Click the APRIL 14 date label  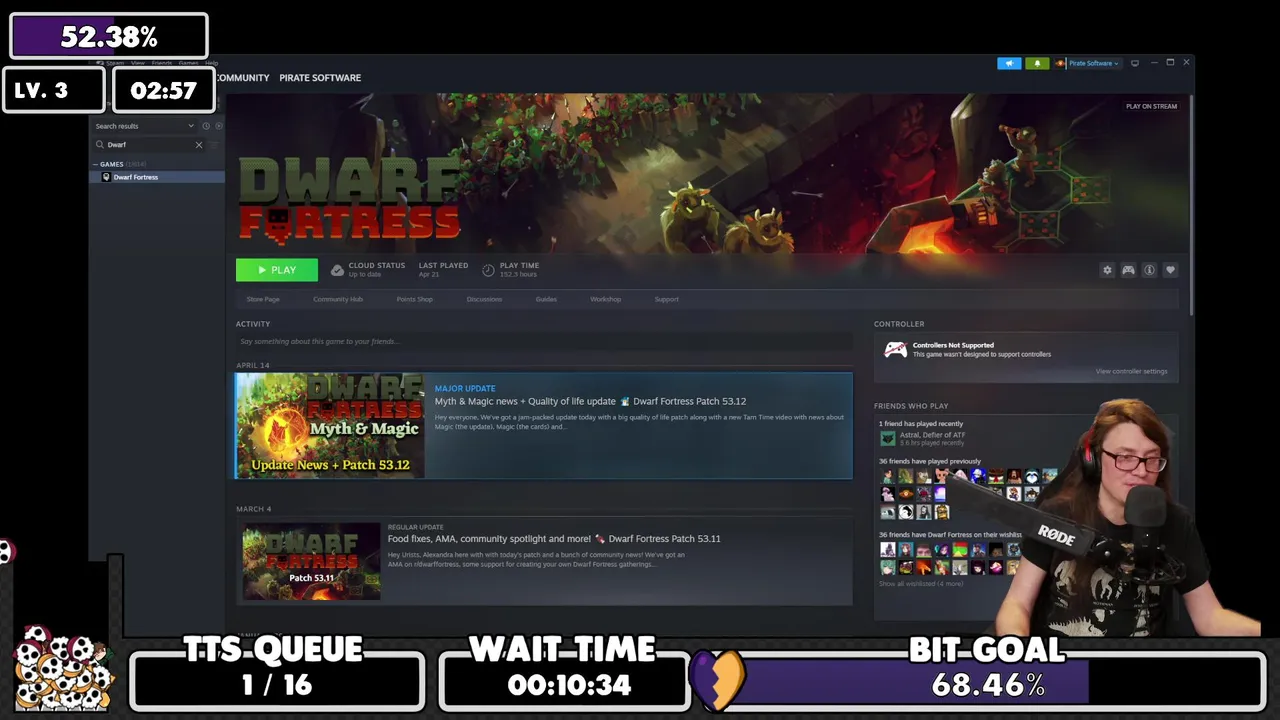[252, 365]
